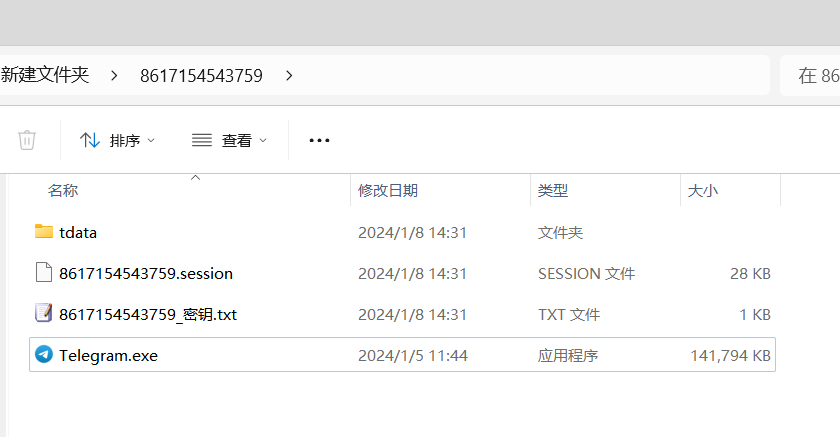Image resolution: width=840 pixels, height=437 pixels.
Task: Click the sort arrows icon
Action: click(90, 140)
